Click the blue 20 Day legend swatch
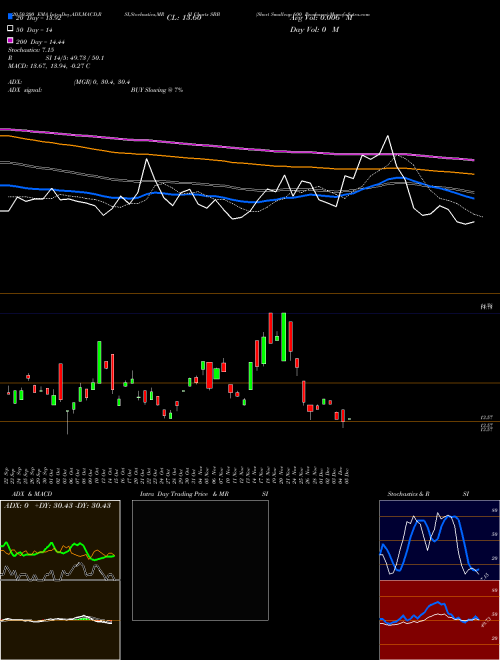 pyautogui.click(x=10, y=17)
